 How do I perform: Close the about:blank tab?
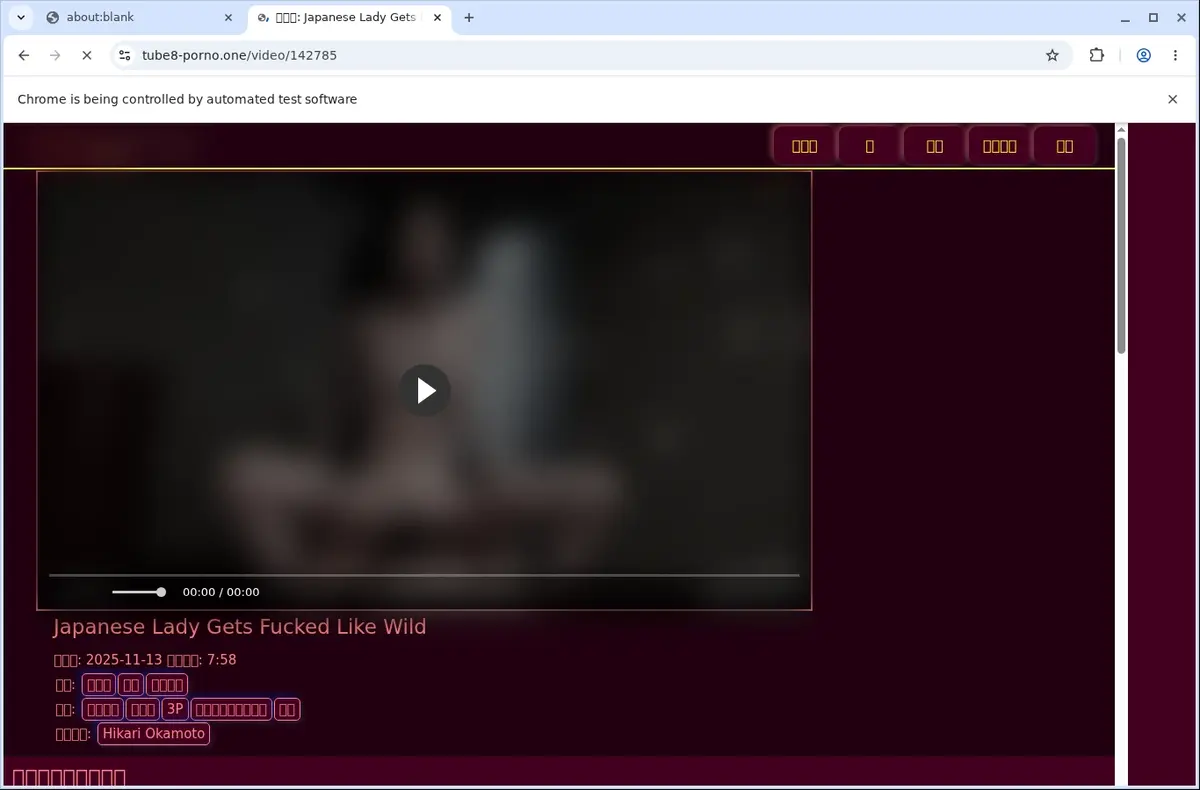pos(228,17)
